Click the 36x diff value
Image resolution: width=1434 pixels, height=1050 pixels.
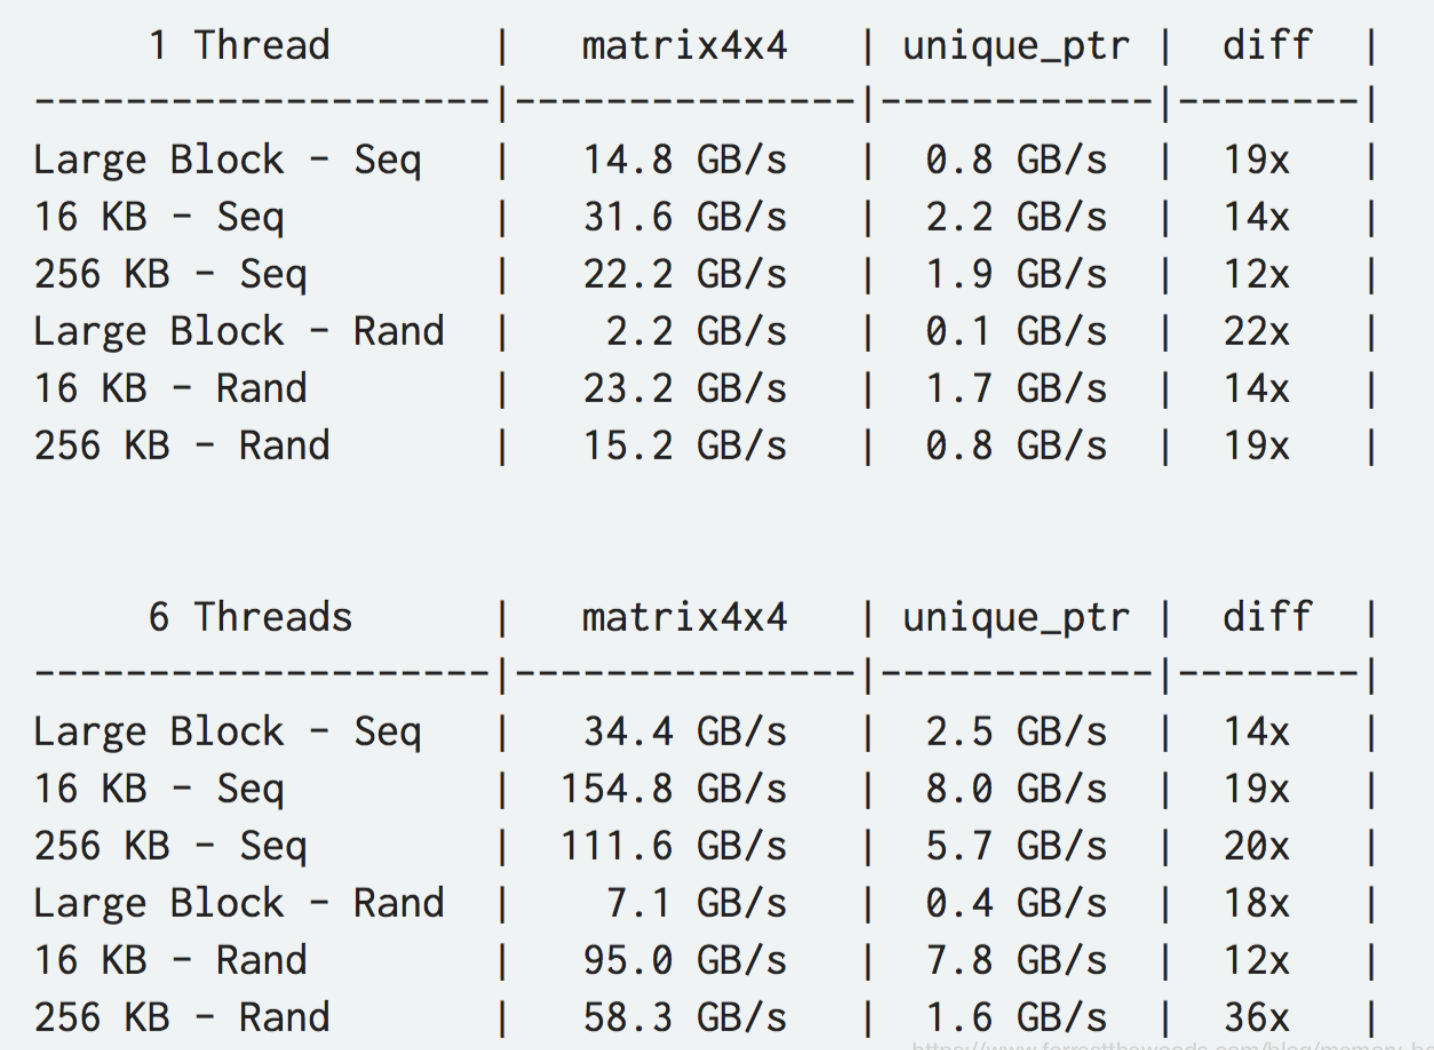(1257, 1017)
